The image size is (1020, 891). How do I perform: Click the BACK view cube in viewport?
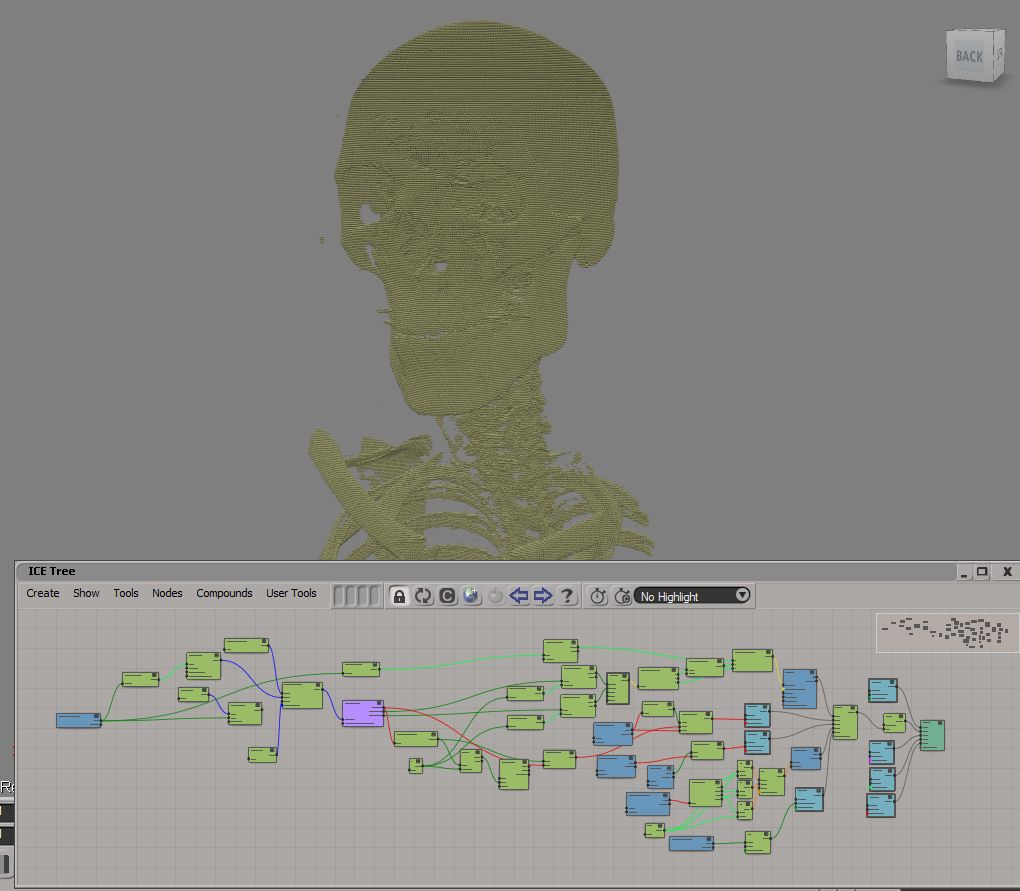pyautogui.click(x=971, y=56)
